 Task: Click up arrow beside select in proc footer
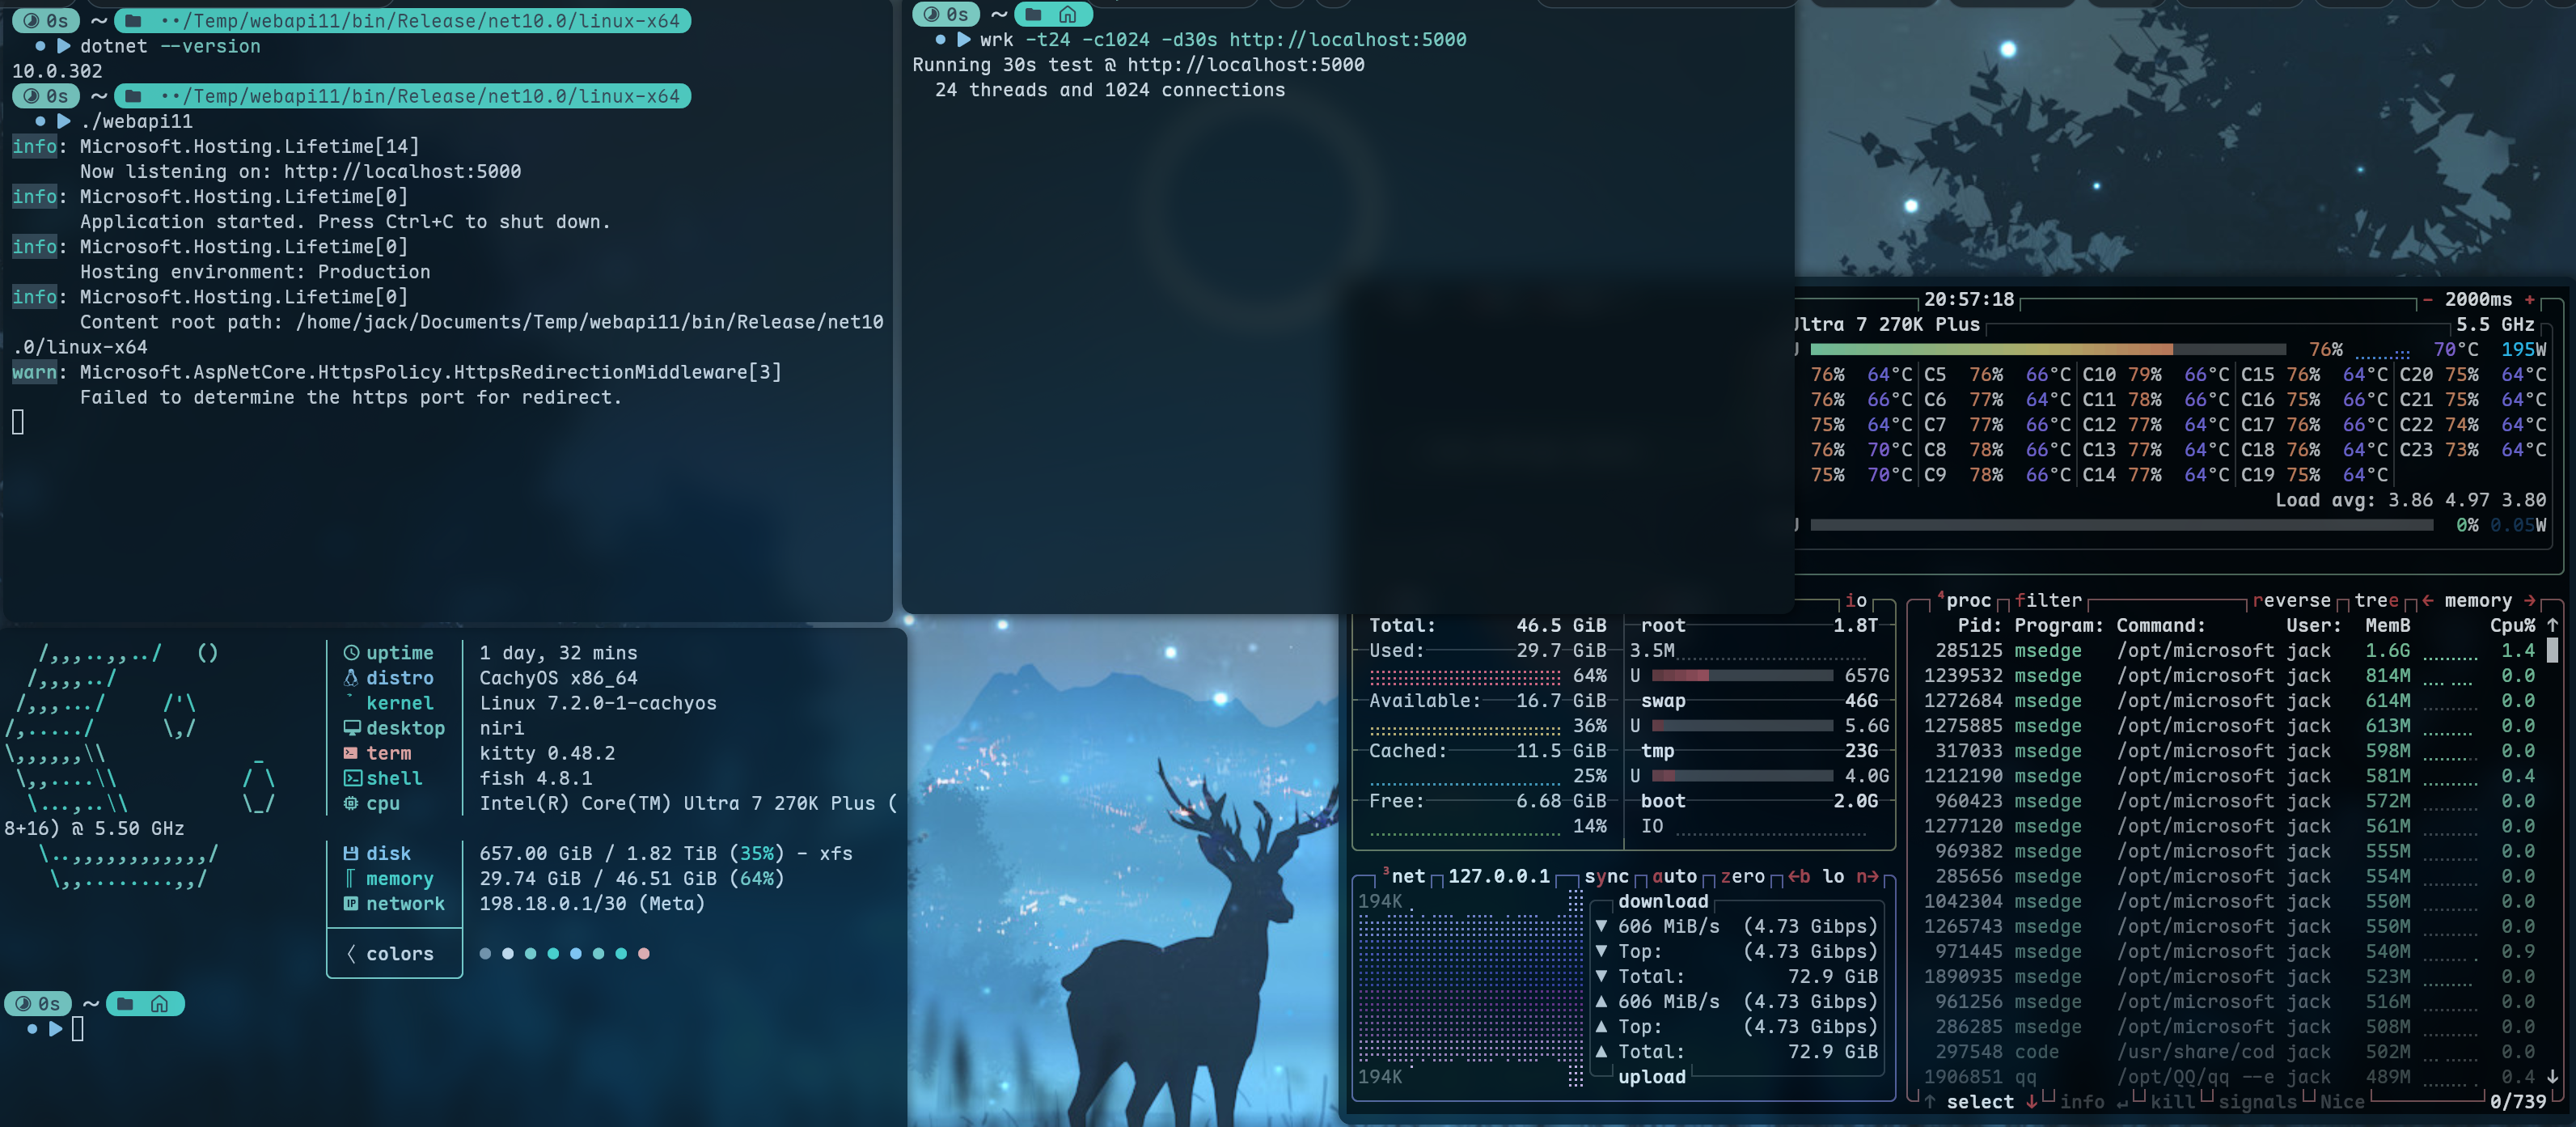tap(1929, 1101)
